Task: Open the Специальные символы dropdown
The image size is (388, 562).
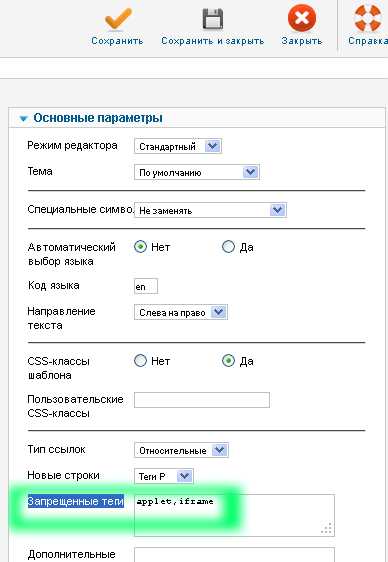Action: (210, 210)
